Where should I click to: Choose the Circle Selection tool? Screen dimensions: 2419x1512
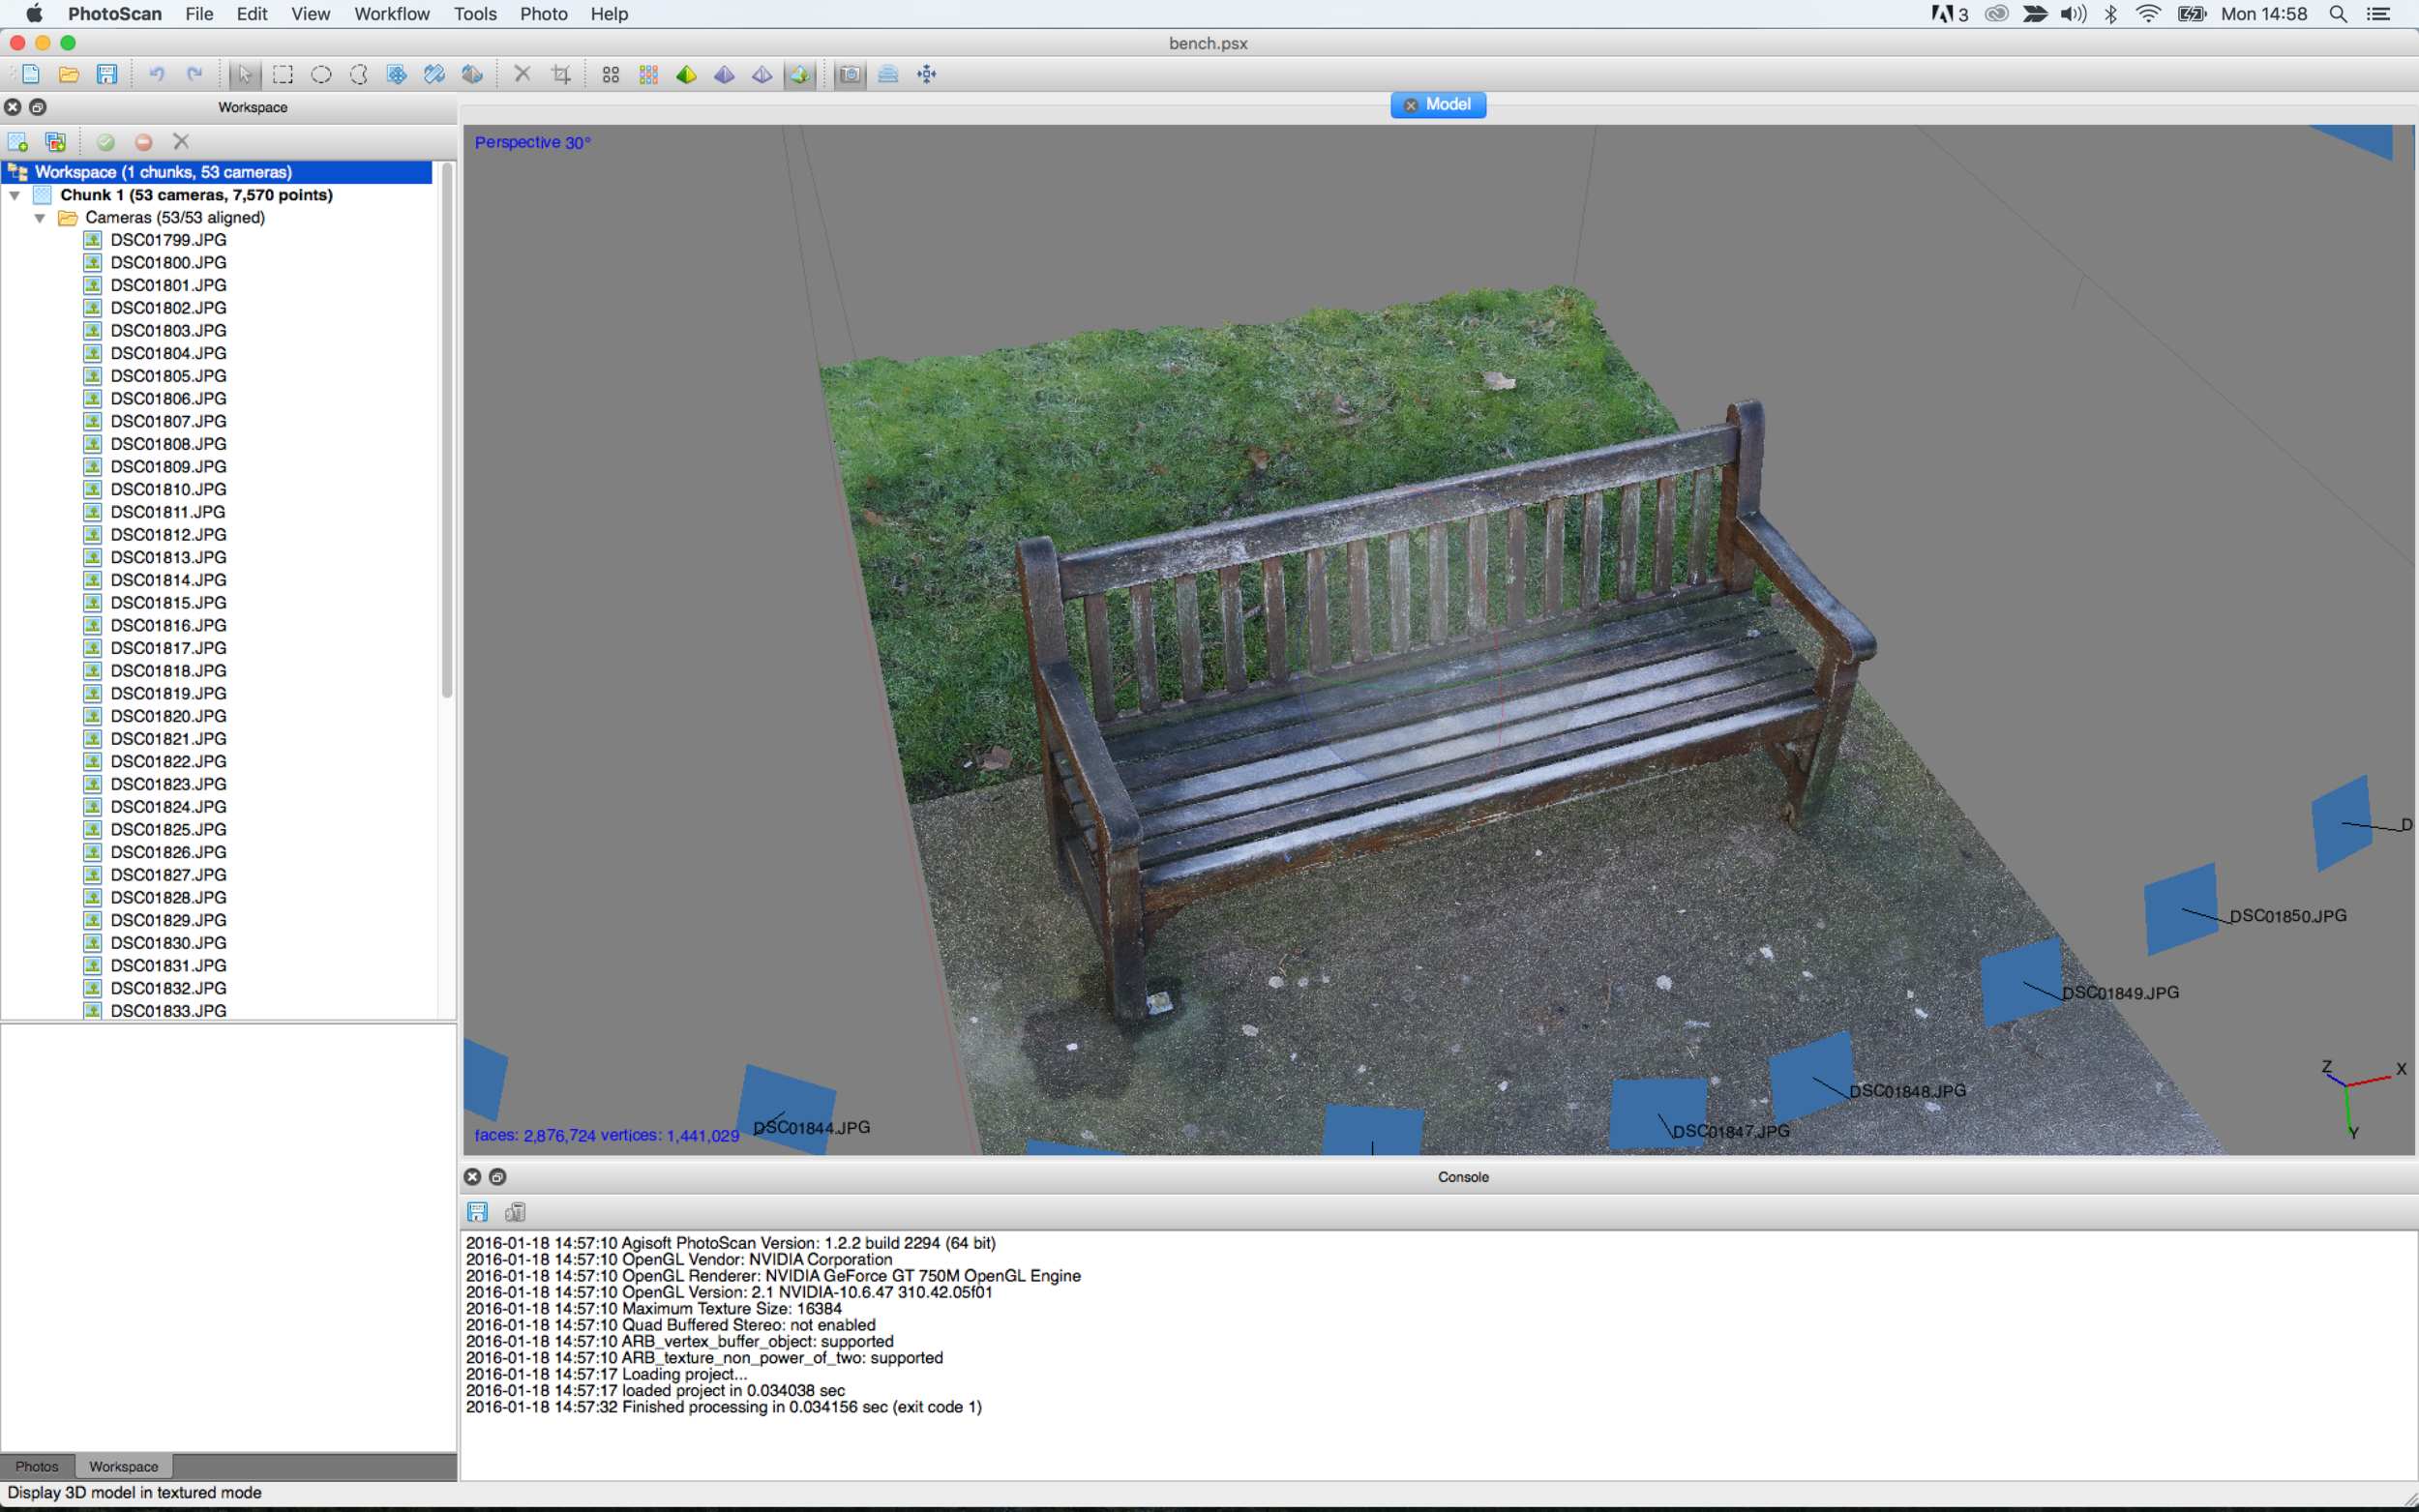click(321, 74)
